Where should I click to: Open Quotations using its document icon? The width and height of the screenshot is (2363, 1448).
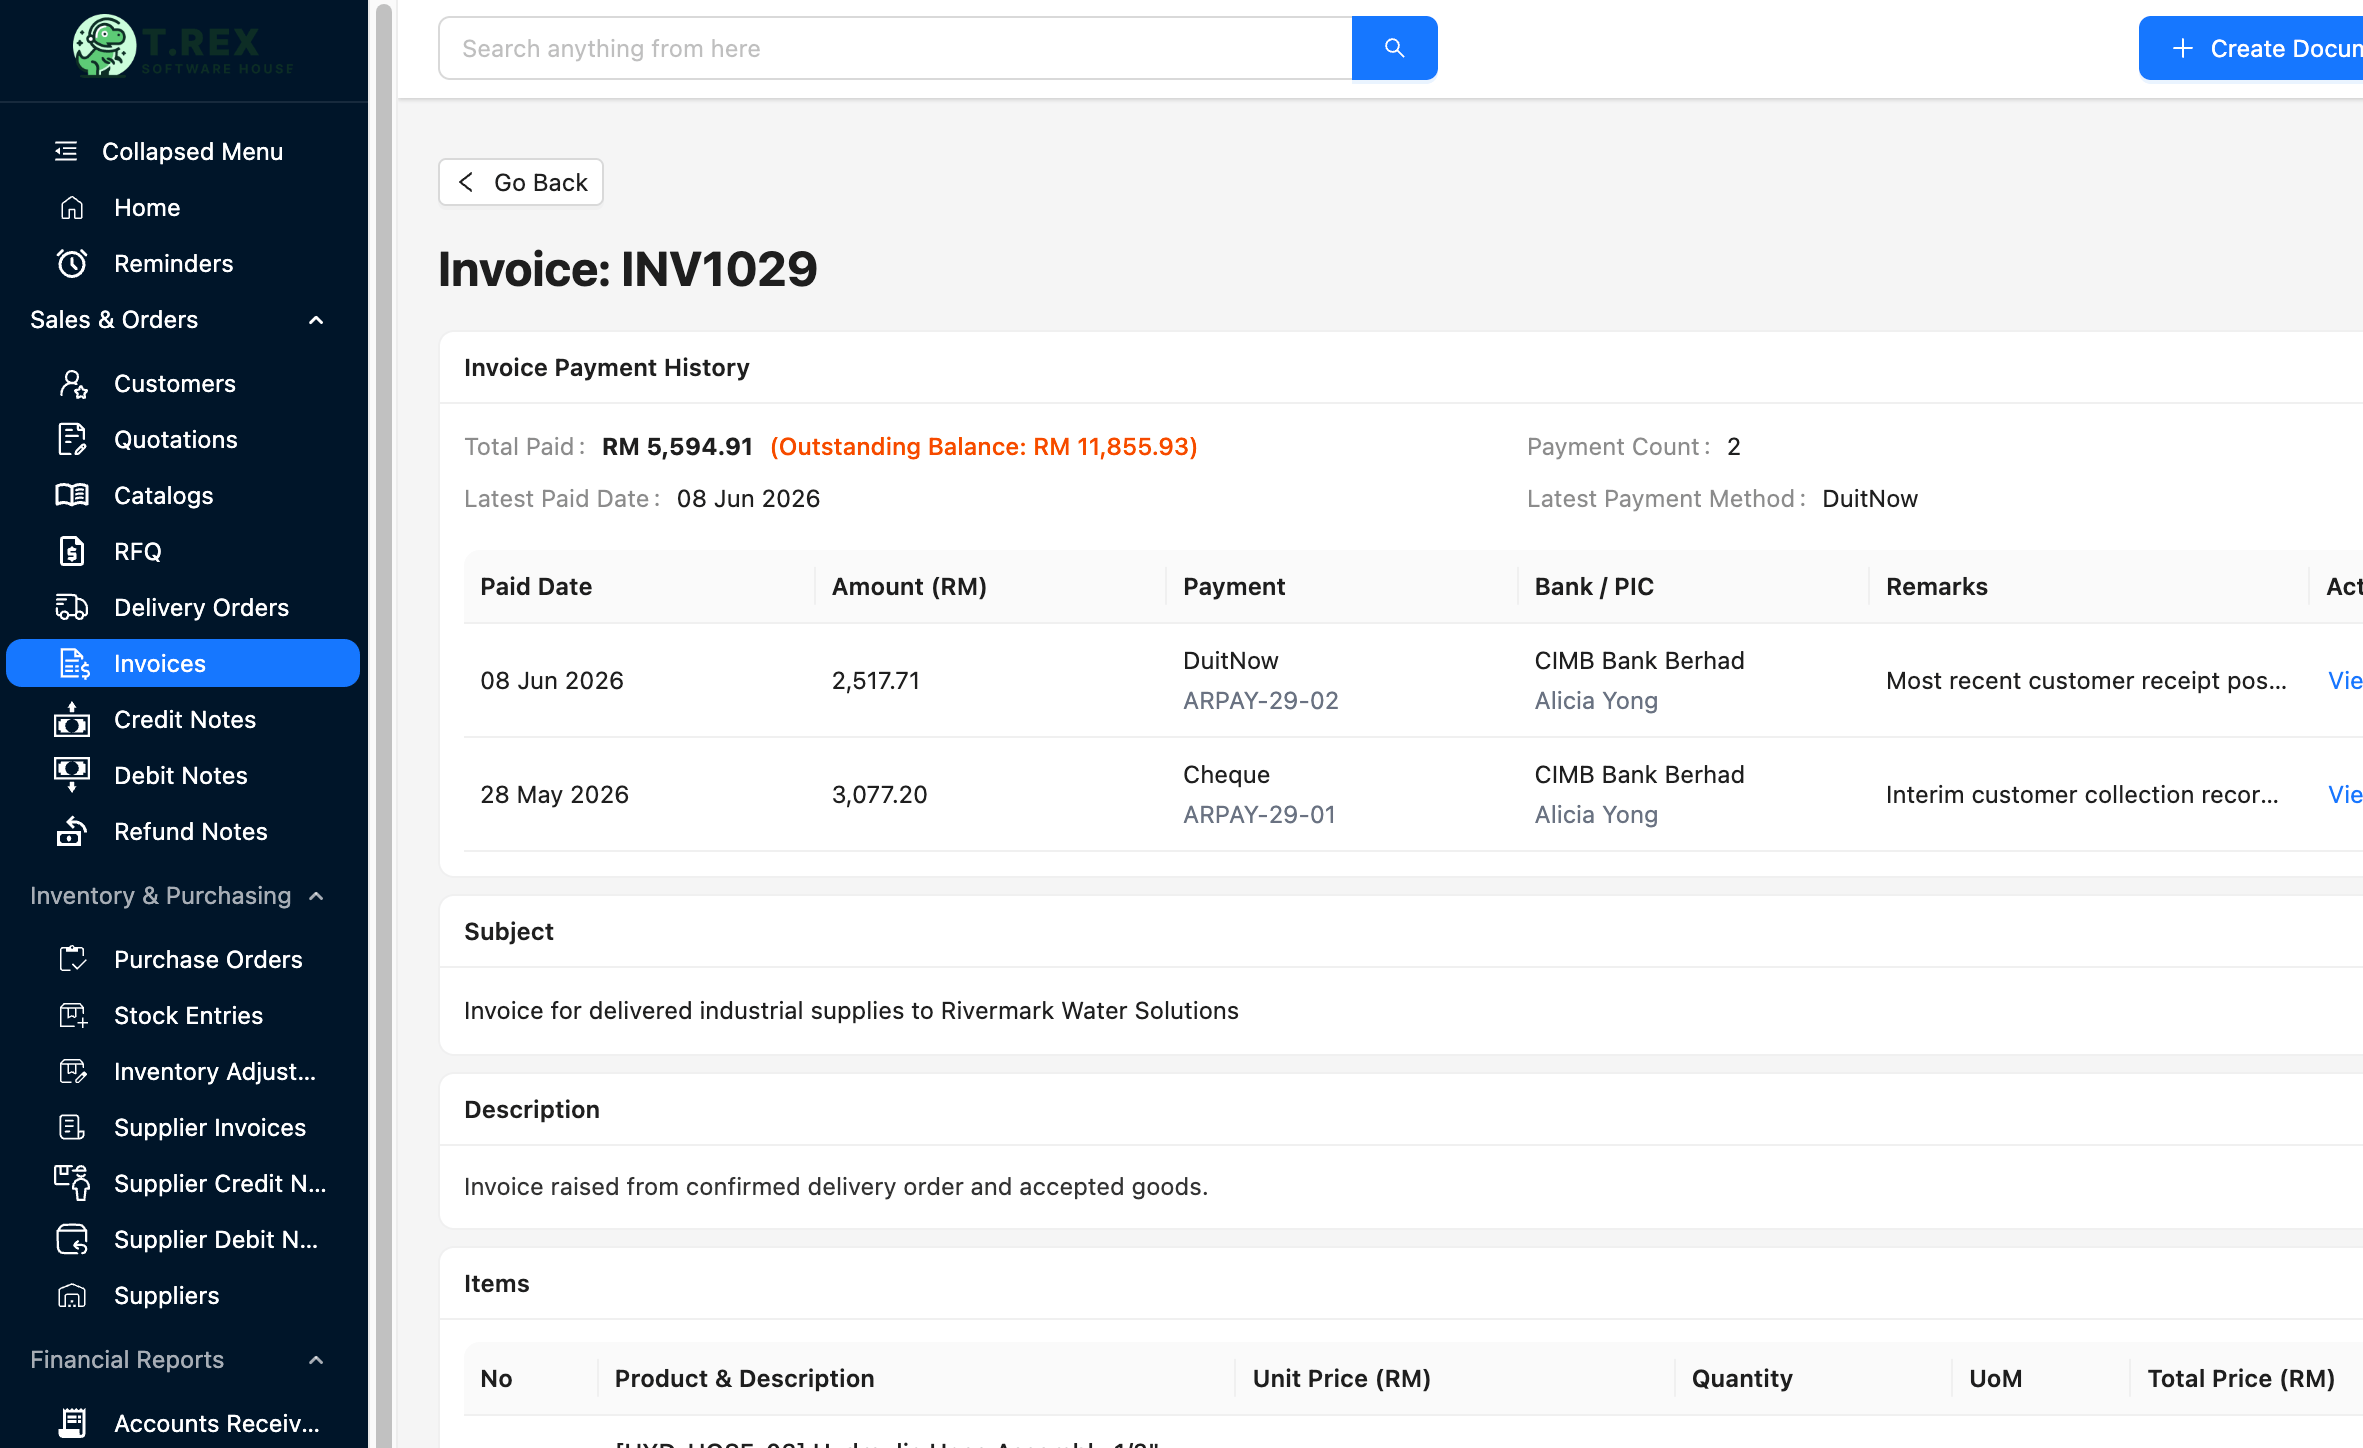point(71,439)
